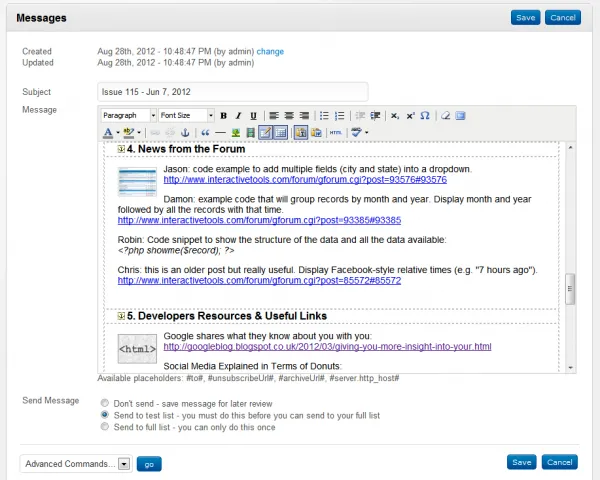Select "Don't send" save for later option

click(x=106, y=401)
